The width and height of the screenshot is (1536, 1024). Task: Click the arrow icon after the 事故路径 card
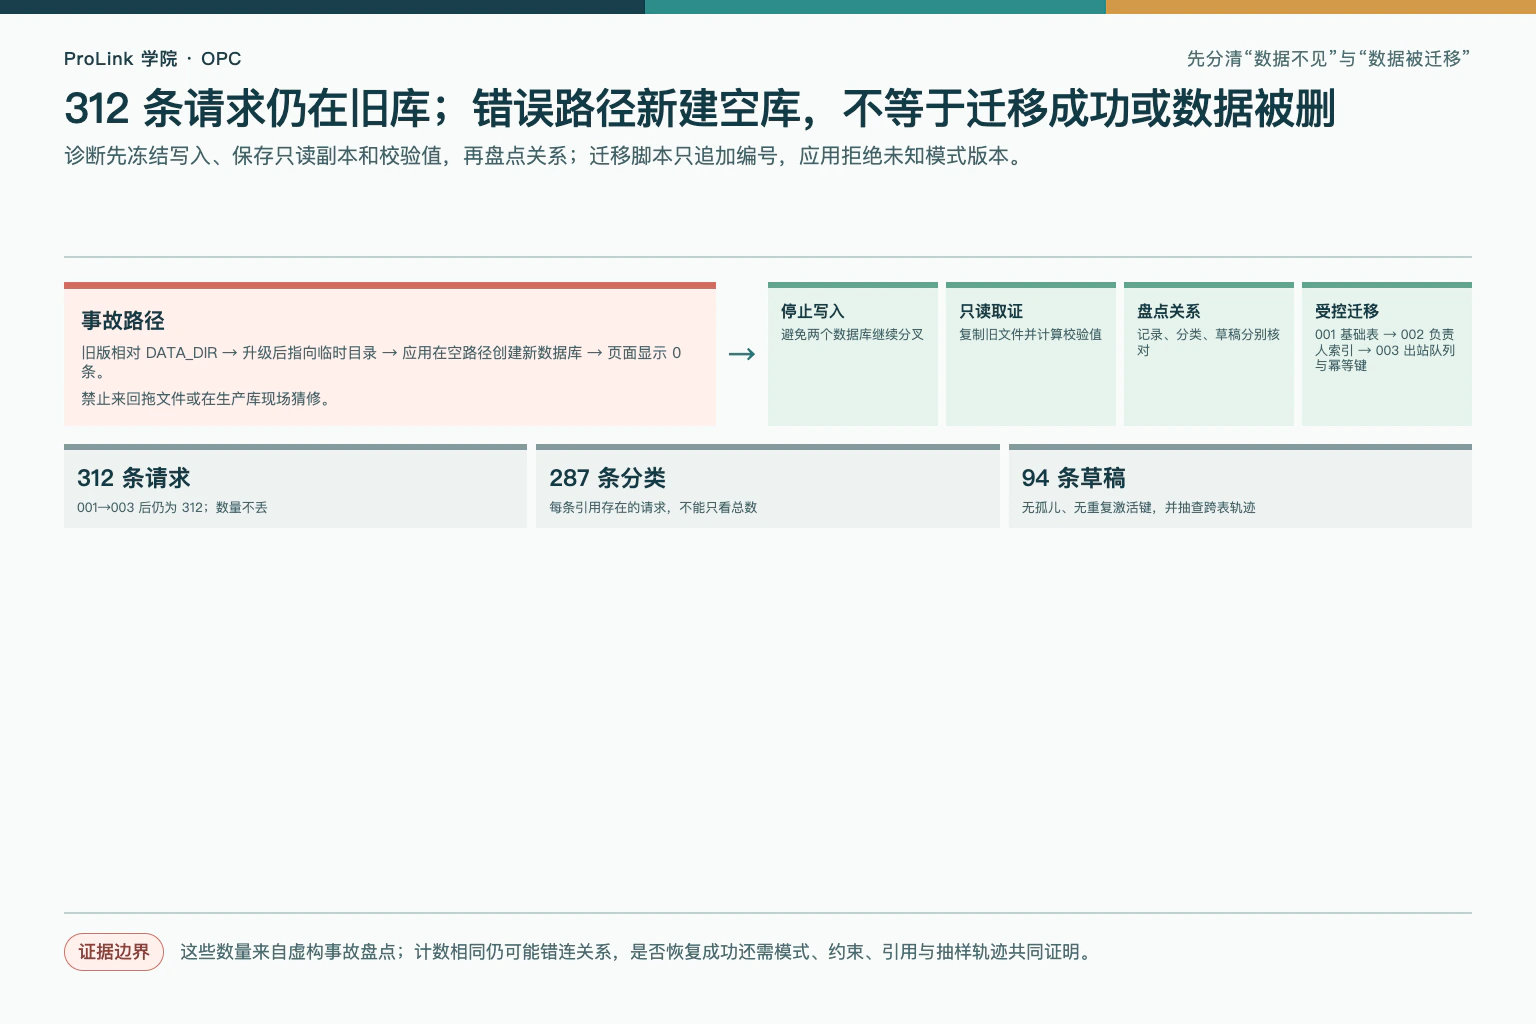742,354
